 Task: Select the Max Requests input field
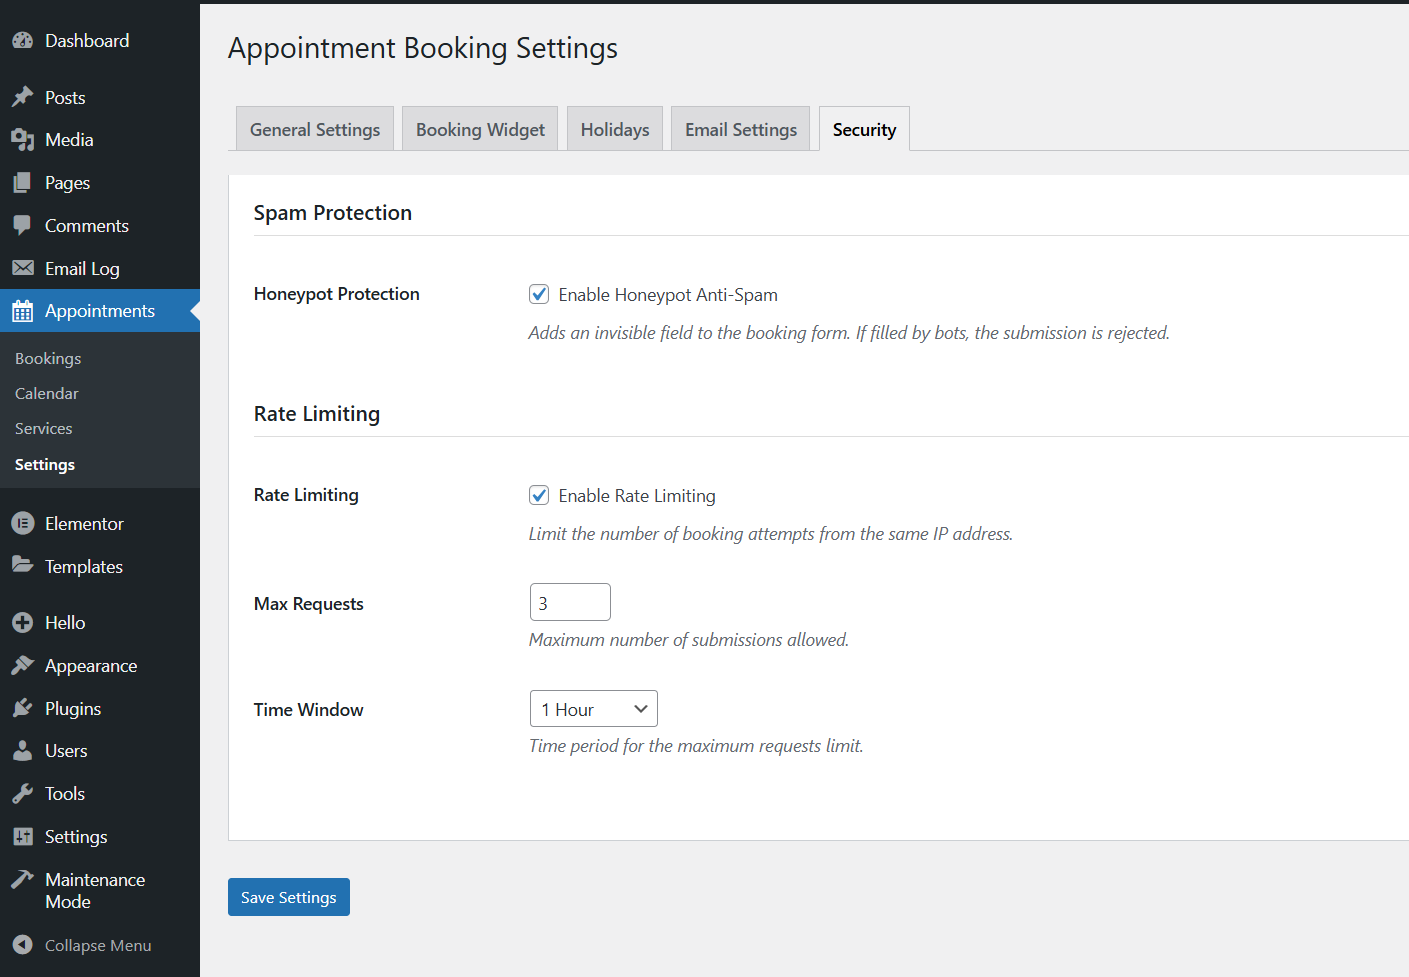click(x=569, y=601)
